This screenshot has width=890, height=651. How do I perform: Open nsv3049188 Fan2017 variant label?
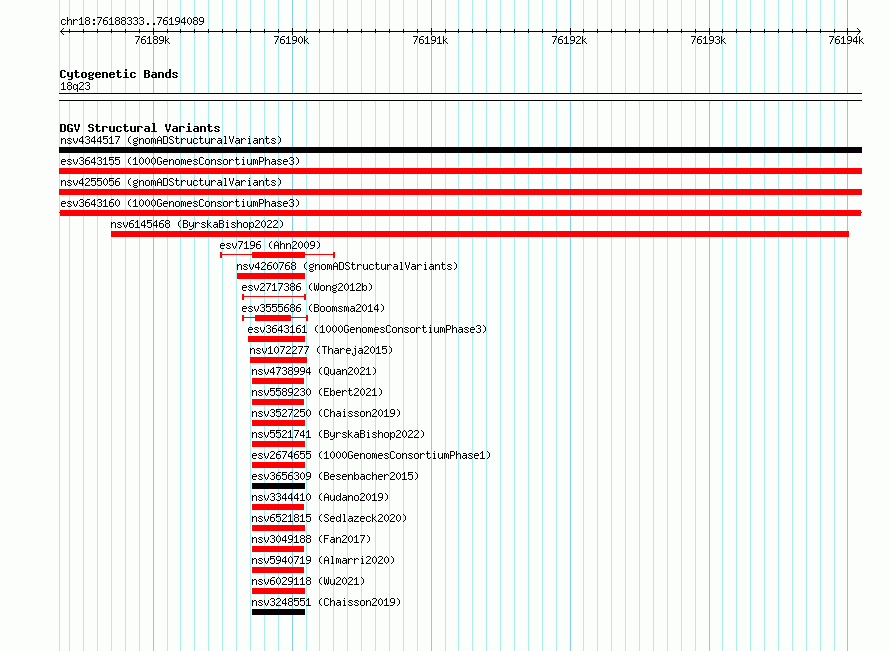pos(311,539)
